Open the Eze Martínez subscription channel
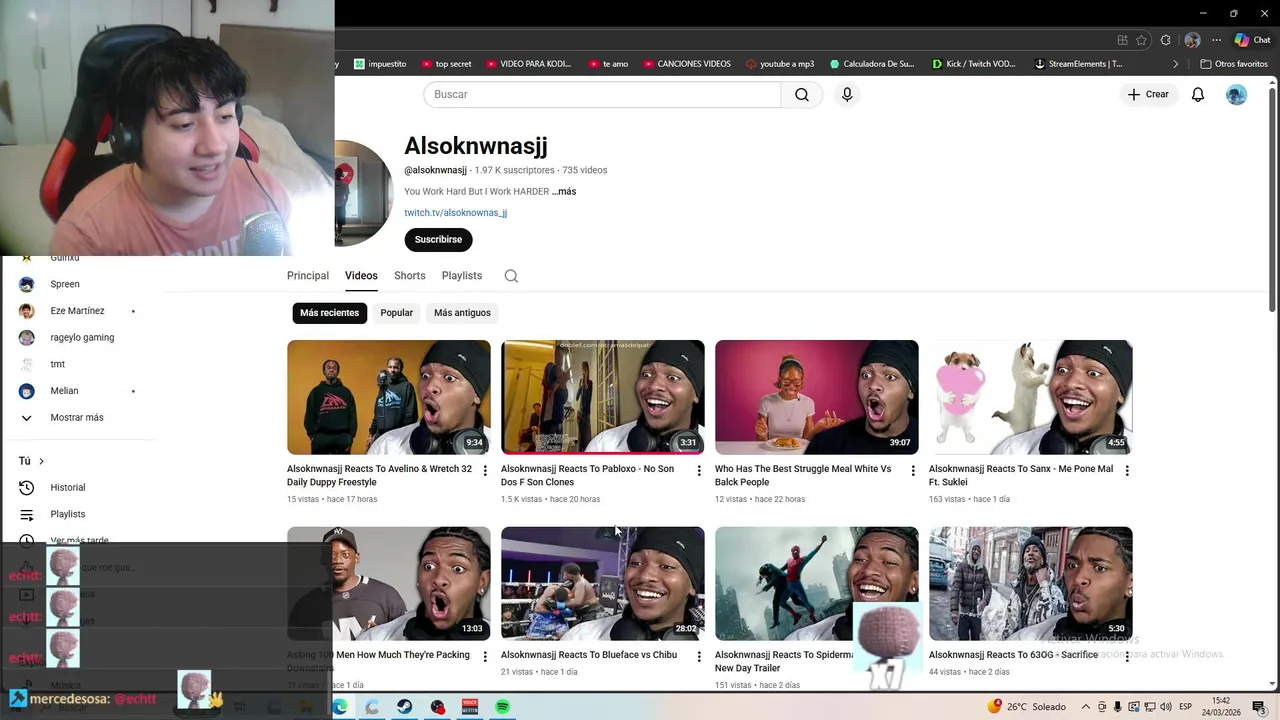 coord(78,311)
